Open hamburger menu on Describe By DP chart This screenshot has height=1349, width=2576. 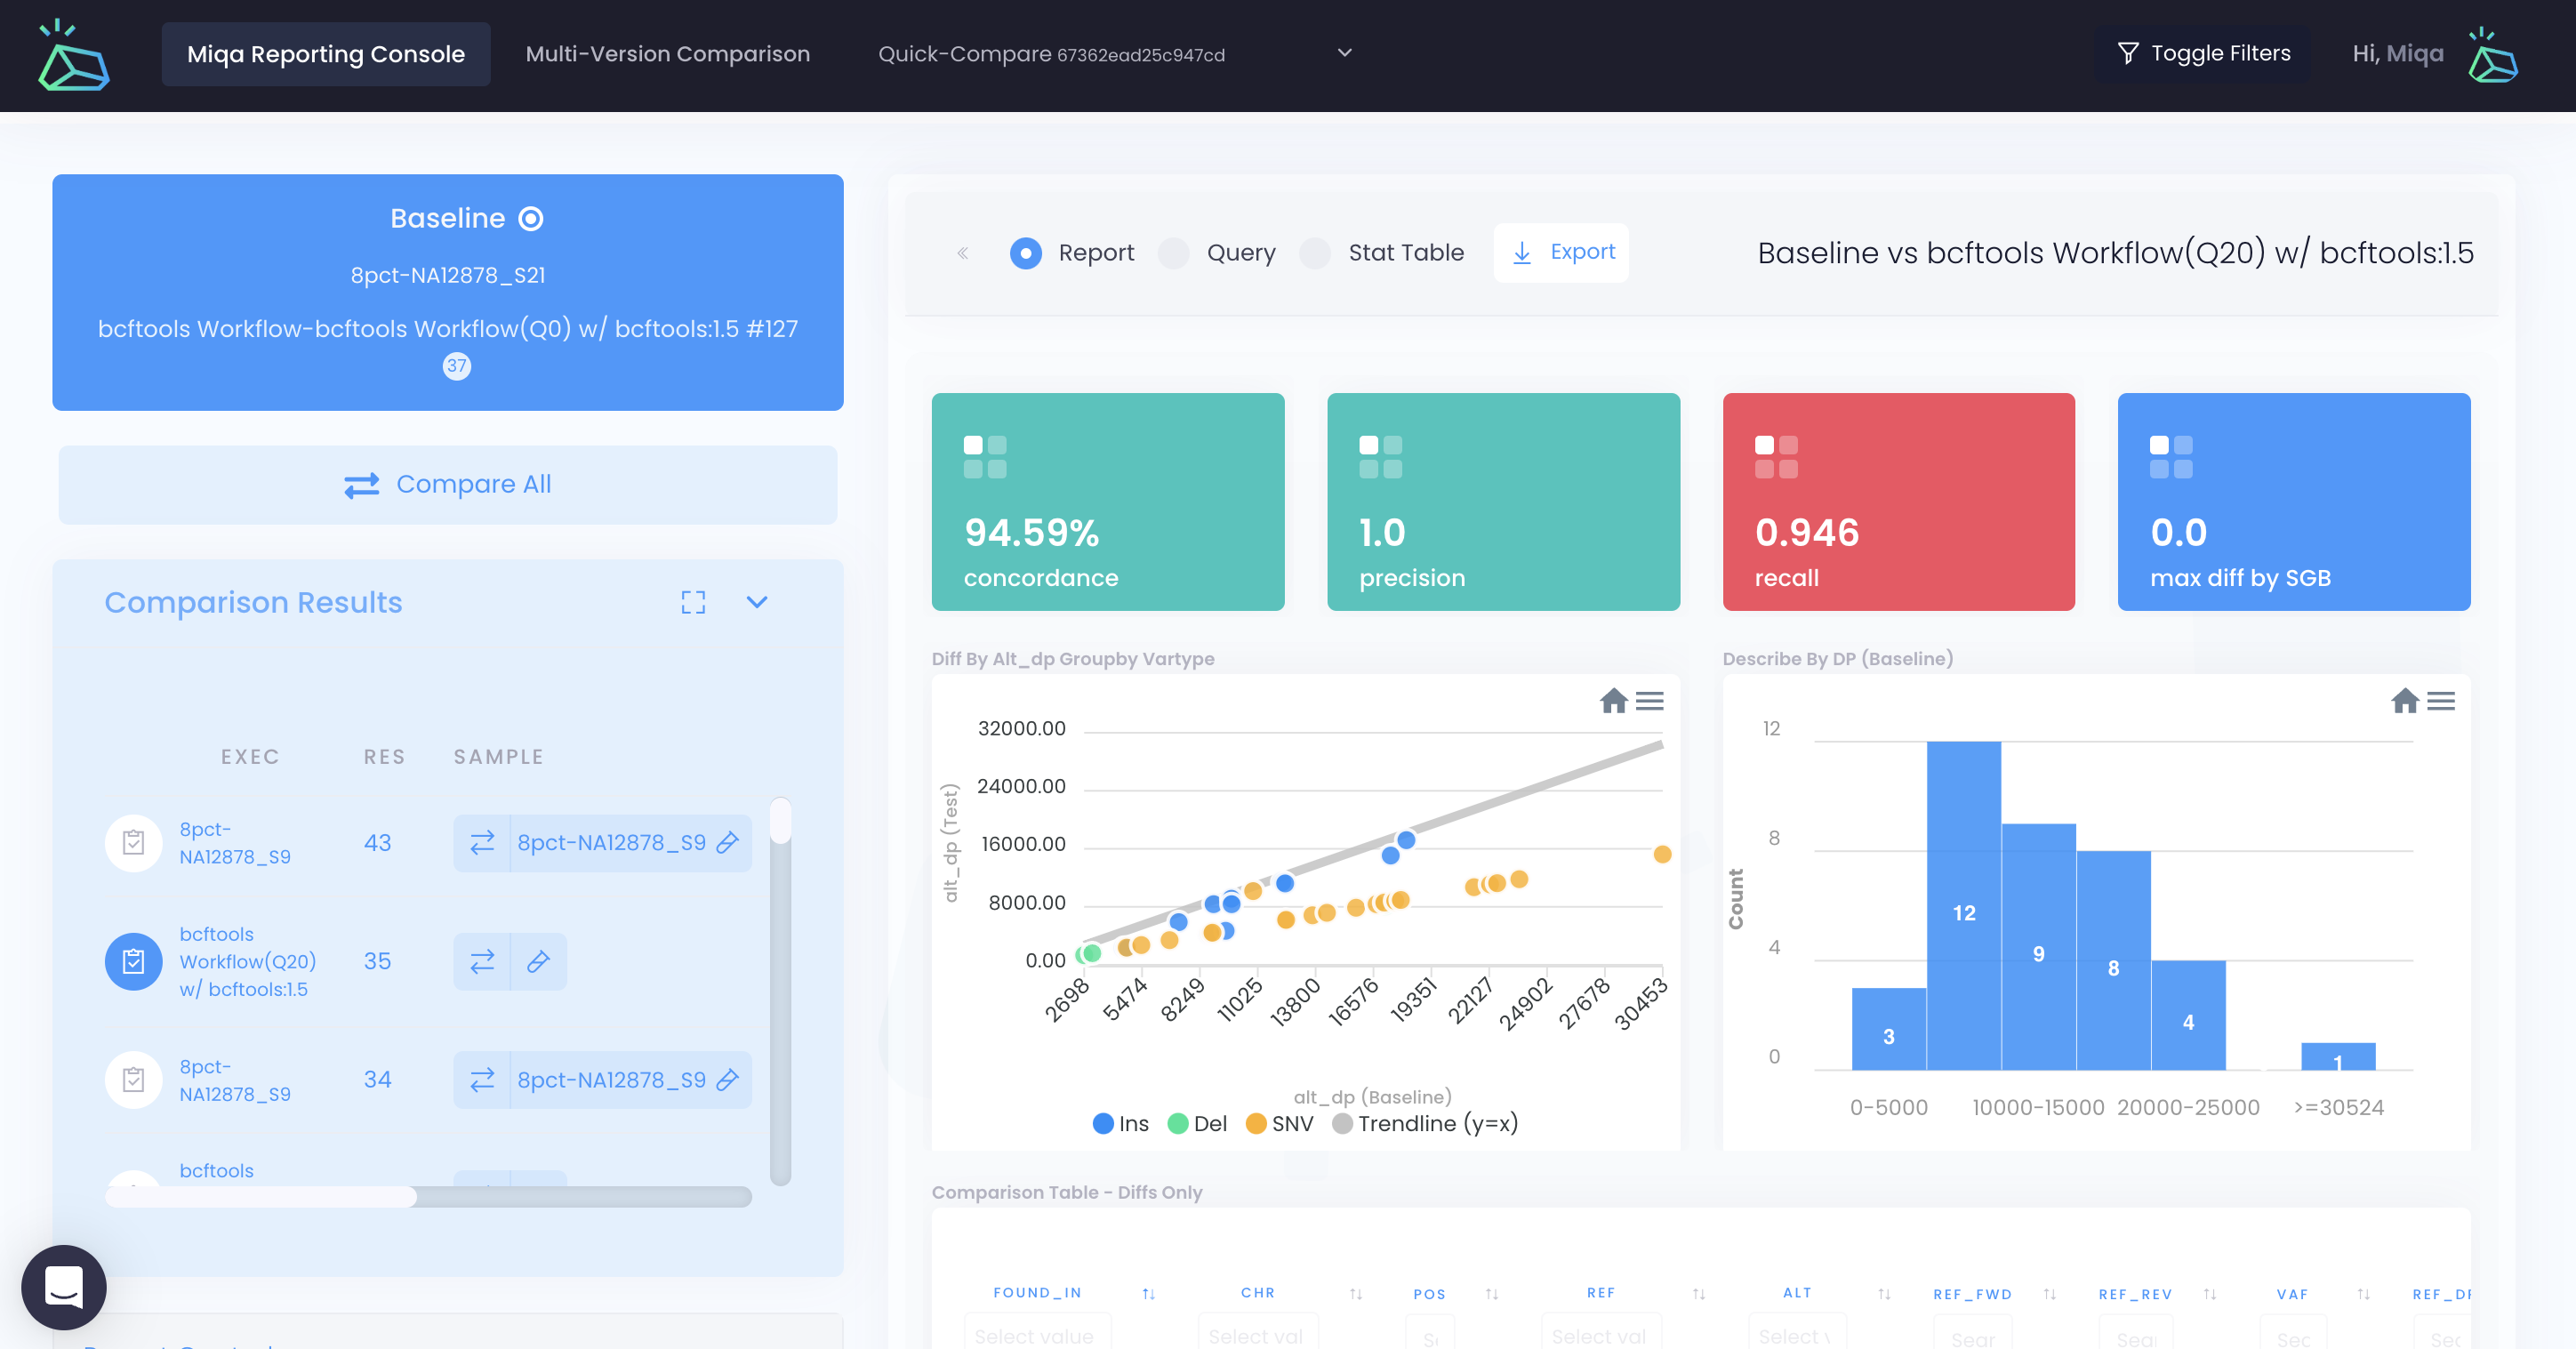click(2442, 701)
